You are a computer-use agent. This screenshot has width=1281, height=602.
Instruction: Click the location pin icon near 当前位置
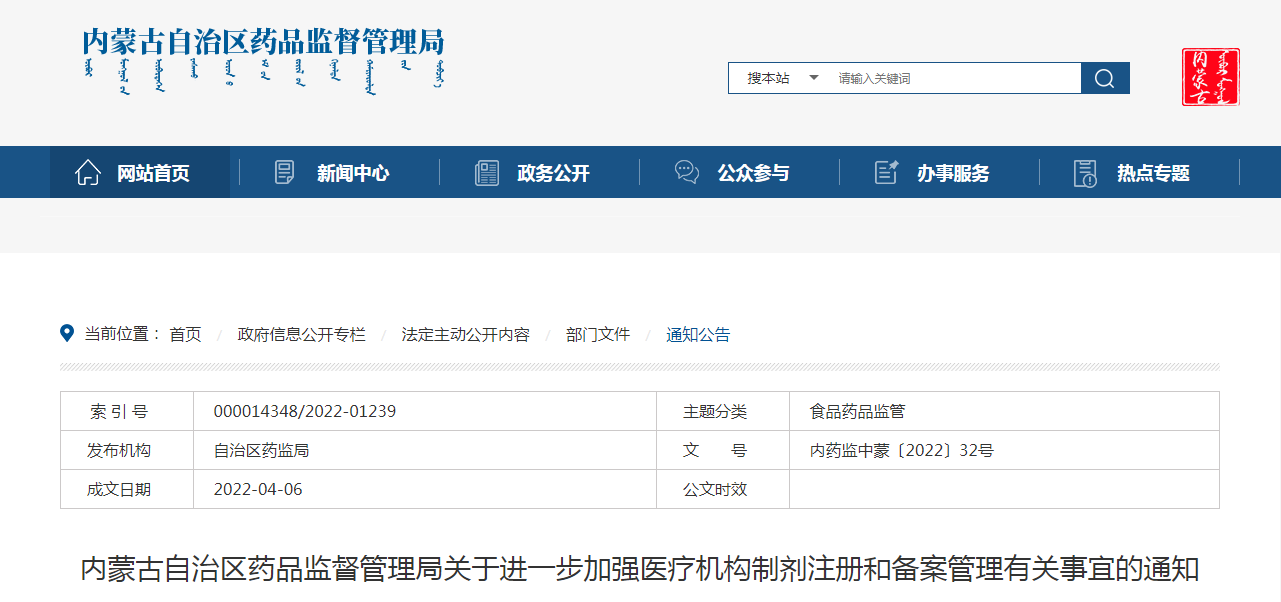[x=68, y=334]
